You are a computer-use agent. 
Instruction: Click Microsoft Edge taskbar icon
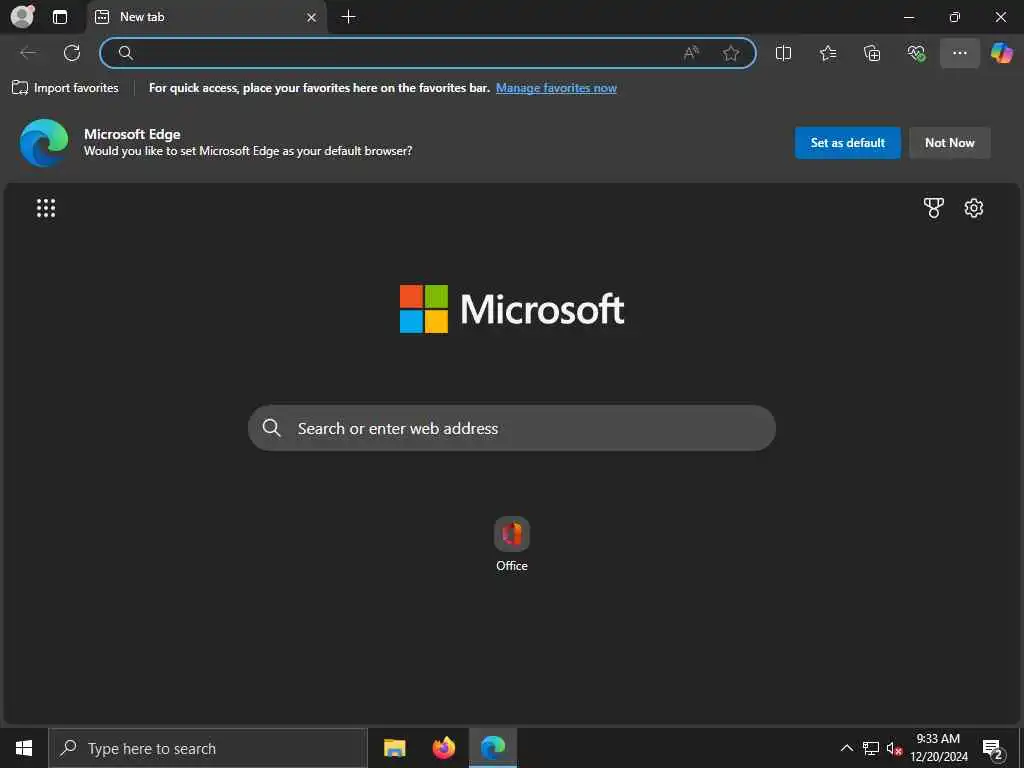[493, 748]
